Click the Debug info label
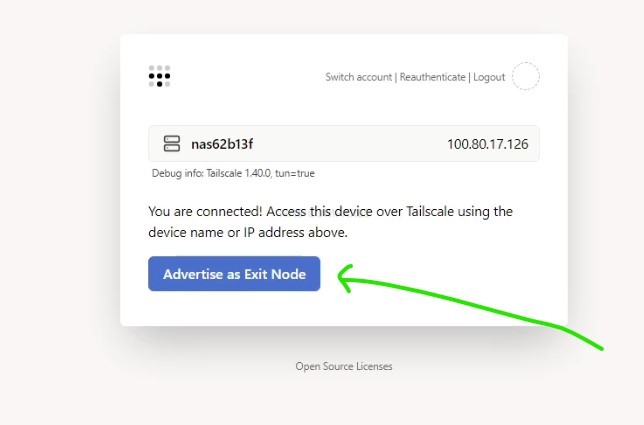 point(177,173)
